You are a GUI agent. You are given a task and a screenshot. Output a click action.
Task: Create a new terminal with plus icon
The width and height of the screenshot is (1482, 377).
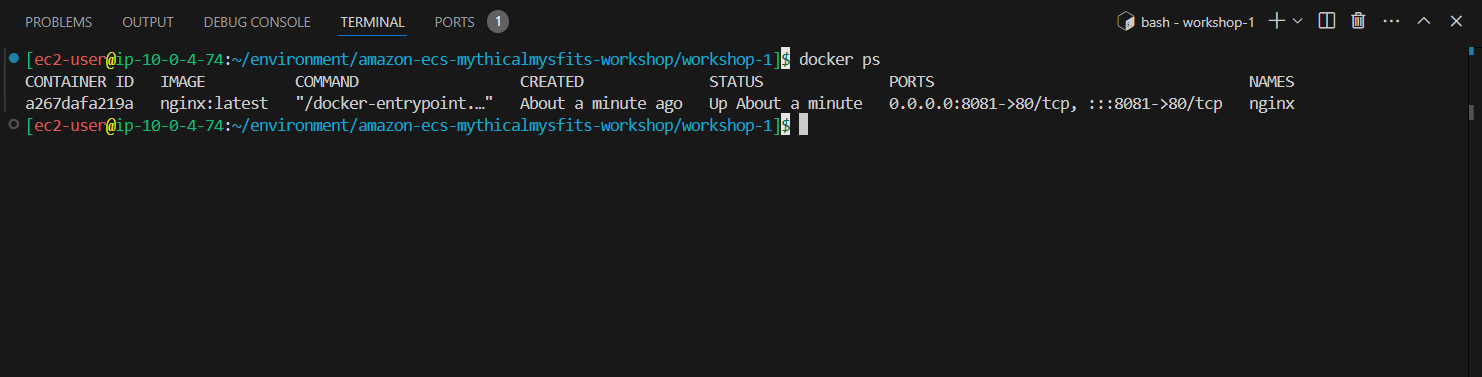pyautogui.click(x=1276, y=21)
